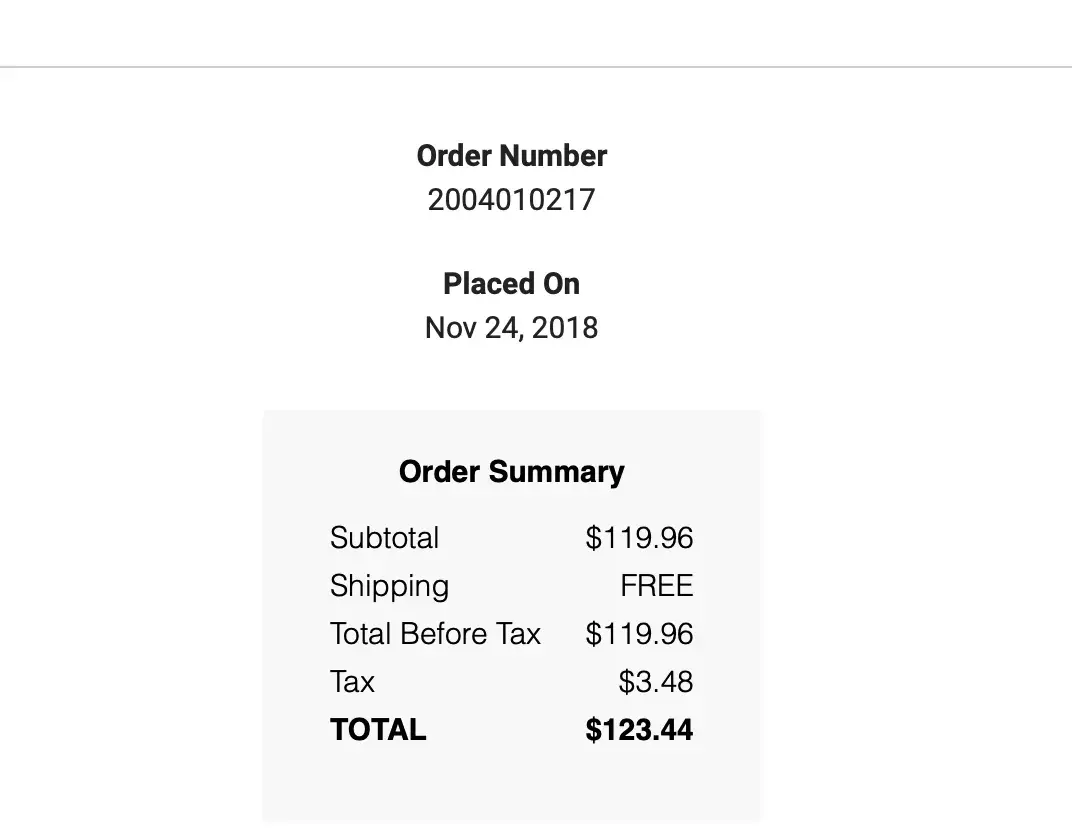Click the Placed On heading
This screenshot has height=838, width=1072.
click(x=511, y=284)
